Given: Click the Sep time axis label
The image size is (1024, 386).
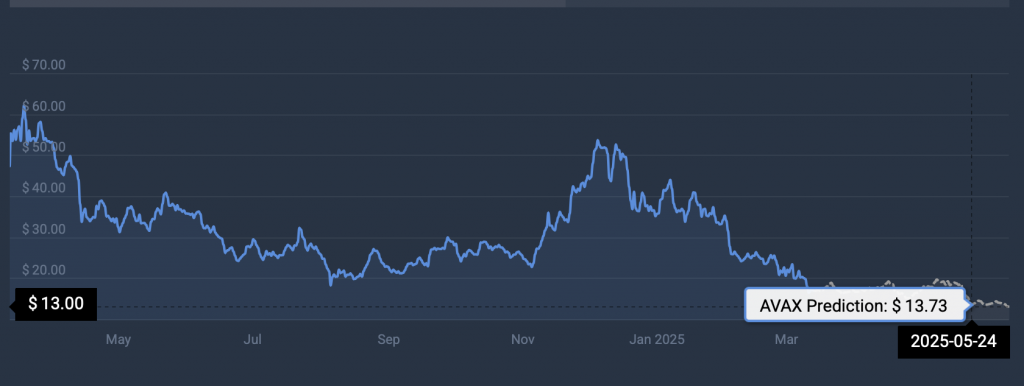Looking at the screenshot, I should point(389,340).
